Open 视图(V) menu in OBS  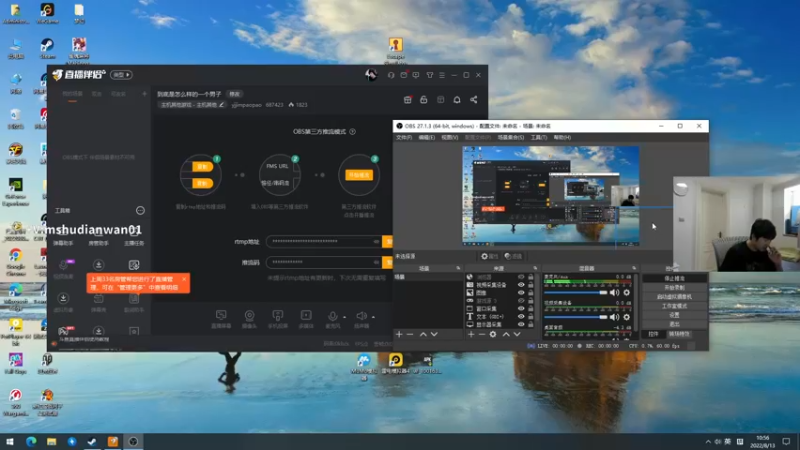[449, 137]
